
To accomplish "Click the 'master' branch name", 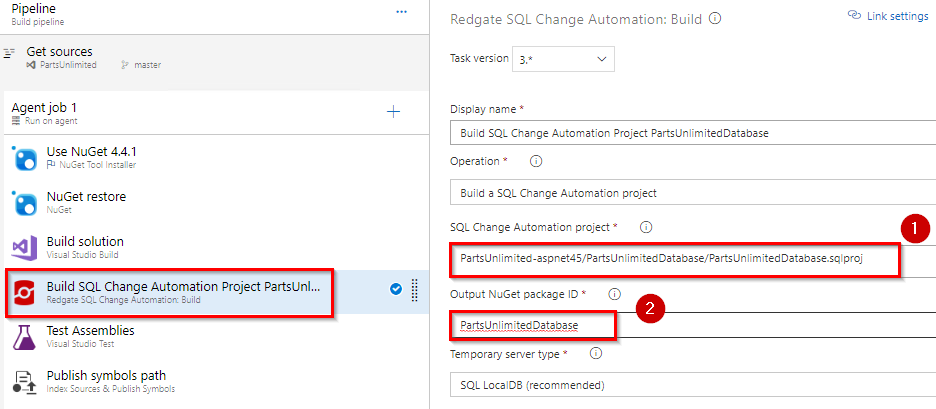I will [147, 65].
